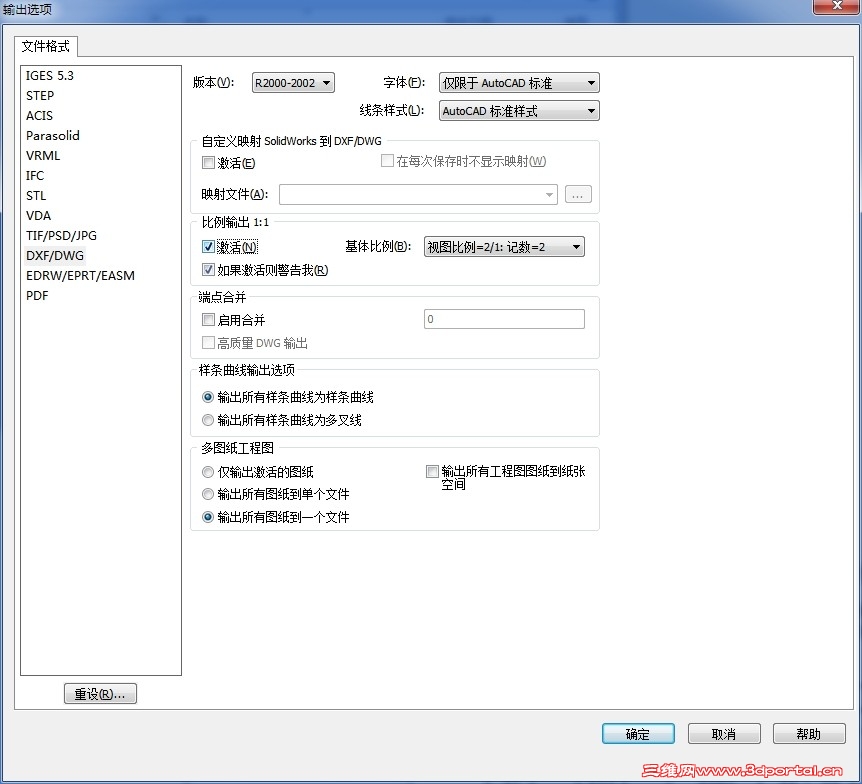Choose 仅输出激活的图纸 radio option
The height and width of the screenshot is (784, 862).
coord(208,472)
